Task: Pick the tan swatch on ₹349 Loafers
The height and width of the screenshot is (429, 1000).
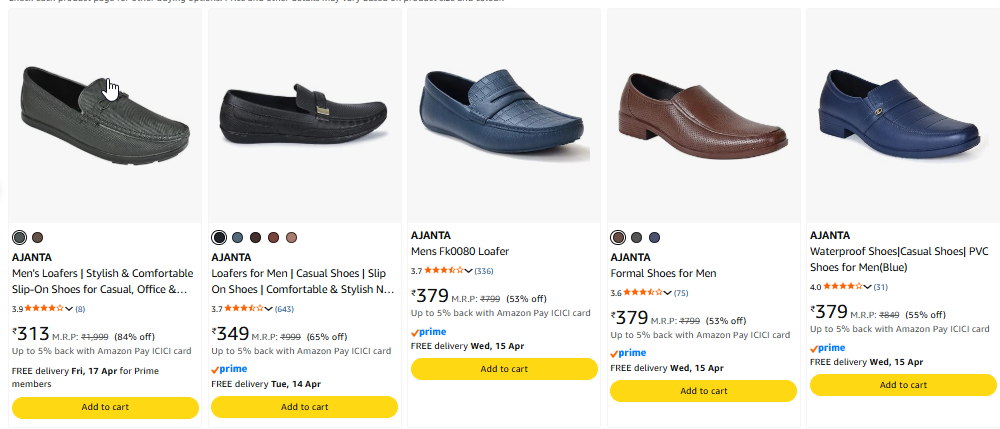Action: pos(291,237)
